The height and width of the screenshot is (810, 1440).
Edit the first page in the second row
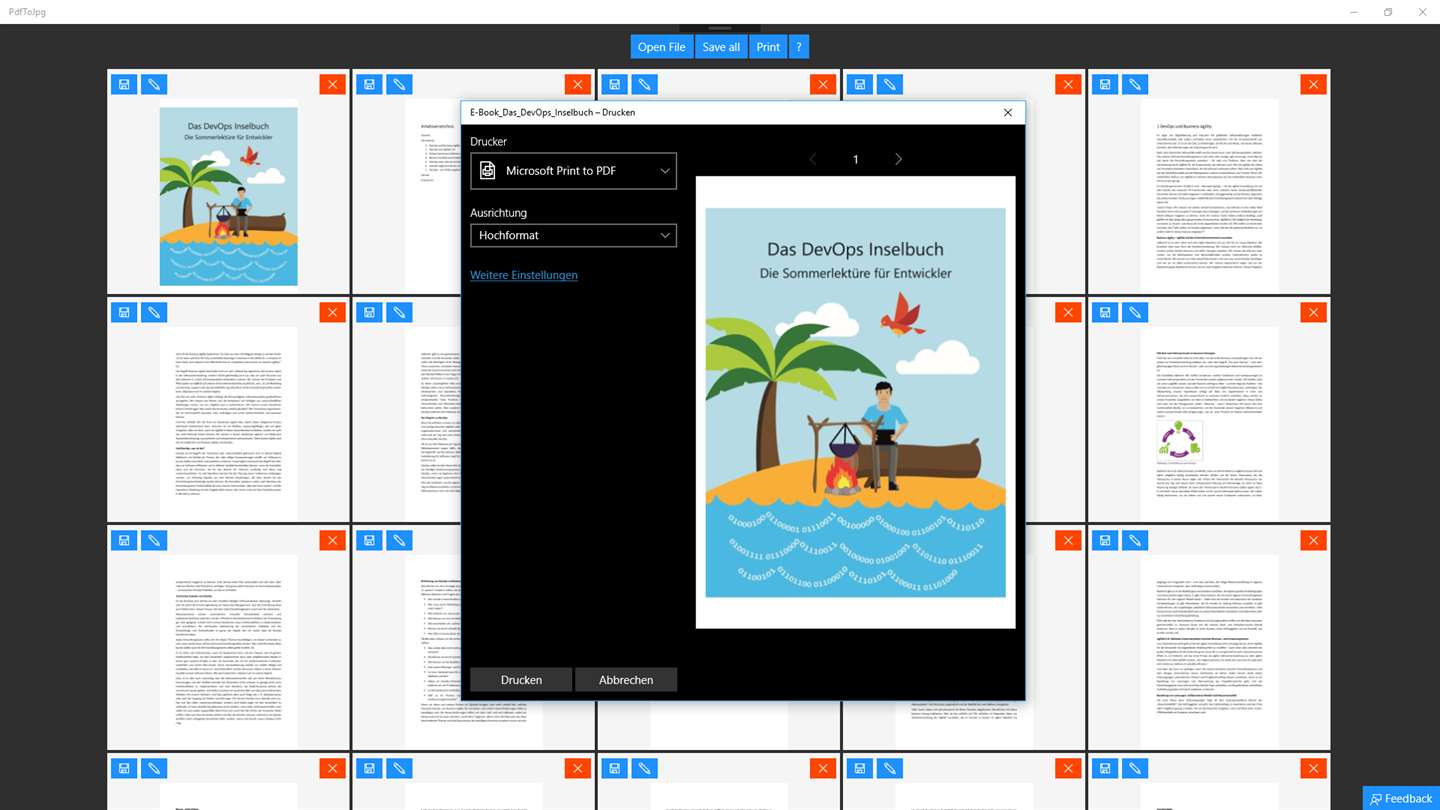(x=154, y=313)
